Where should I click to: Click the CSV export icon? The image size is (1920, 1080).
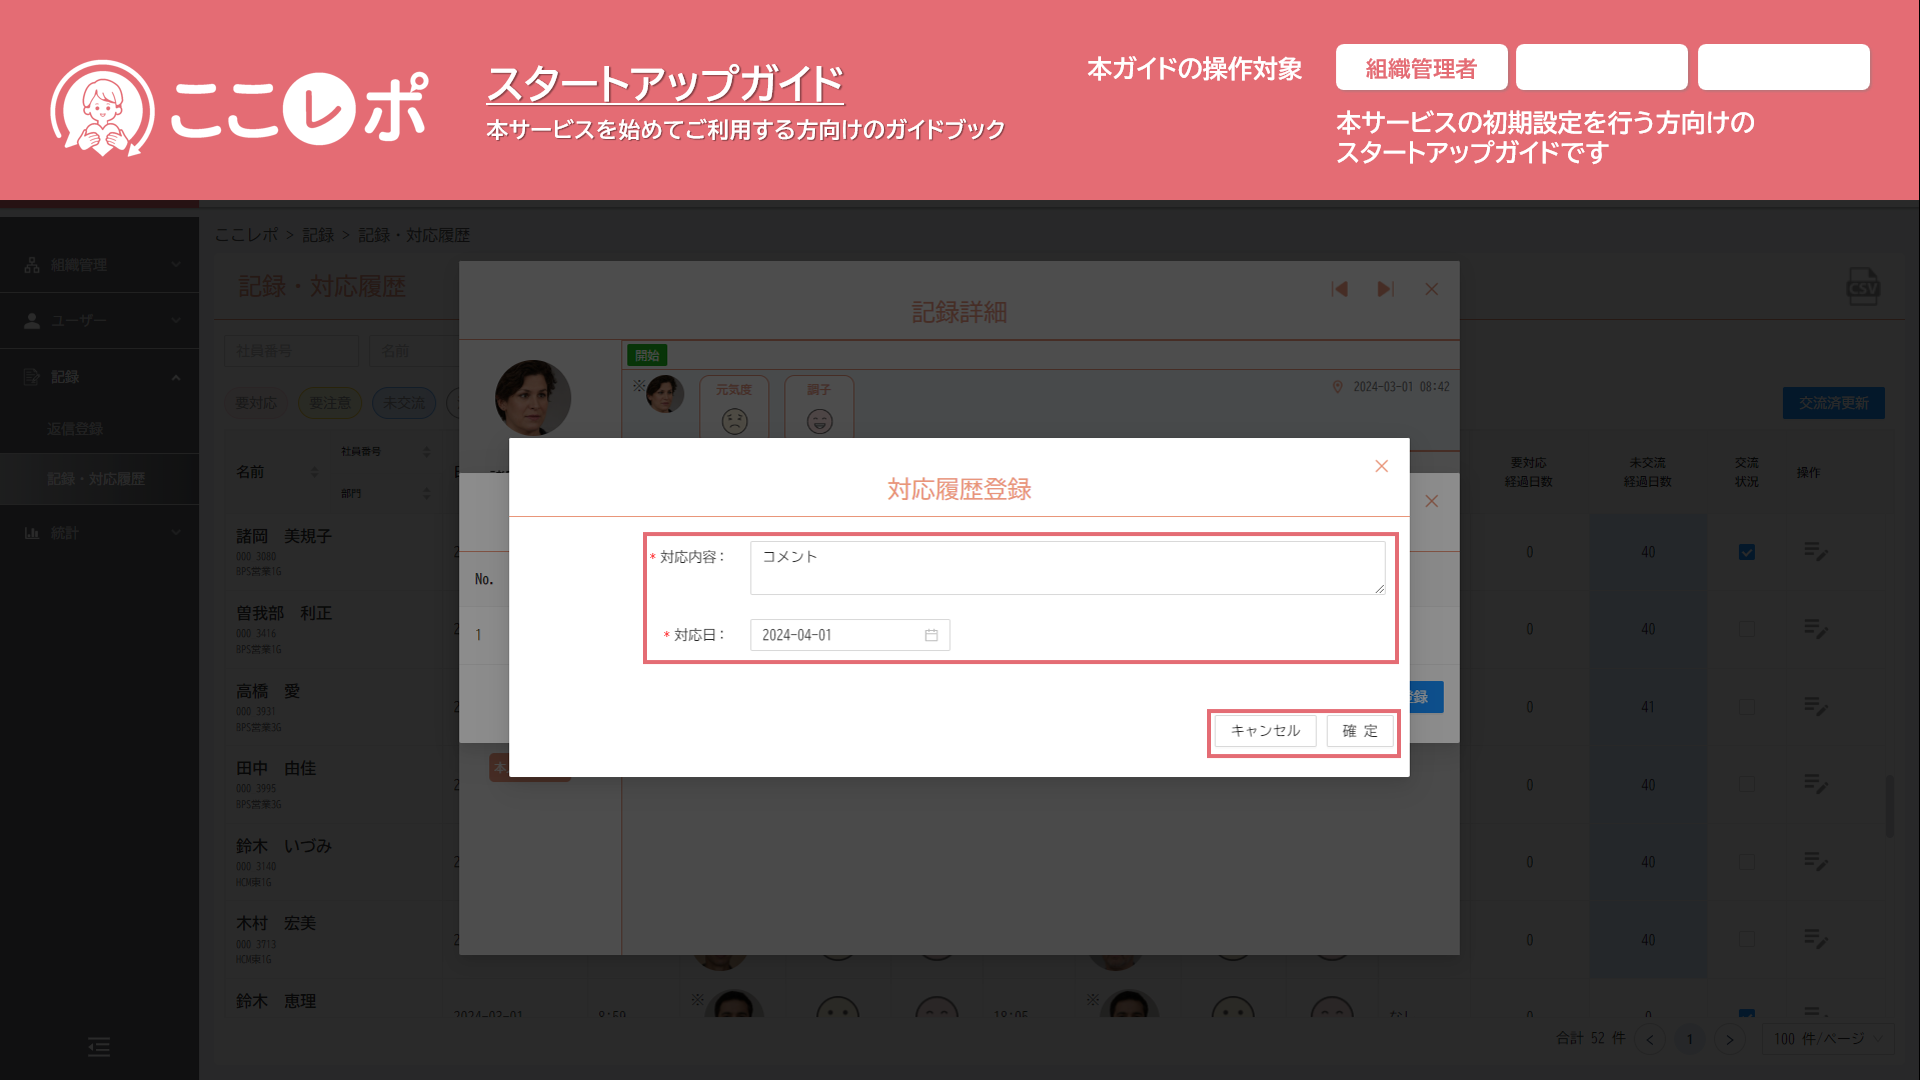[1862, 287]
